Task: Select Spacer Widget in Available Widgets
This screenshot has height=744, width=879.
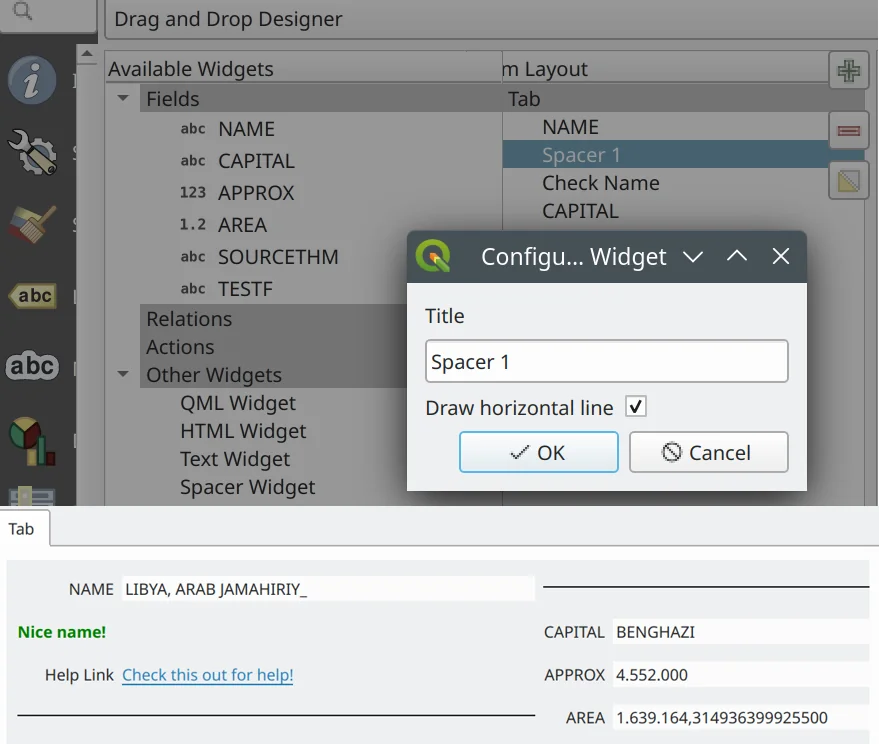Action: click(247, 487)
